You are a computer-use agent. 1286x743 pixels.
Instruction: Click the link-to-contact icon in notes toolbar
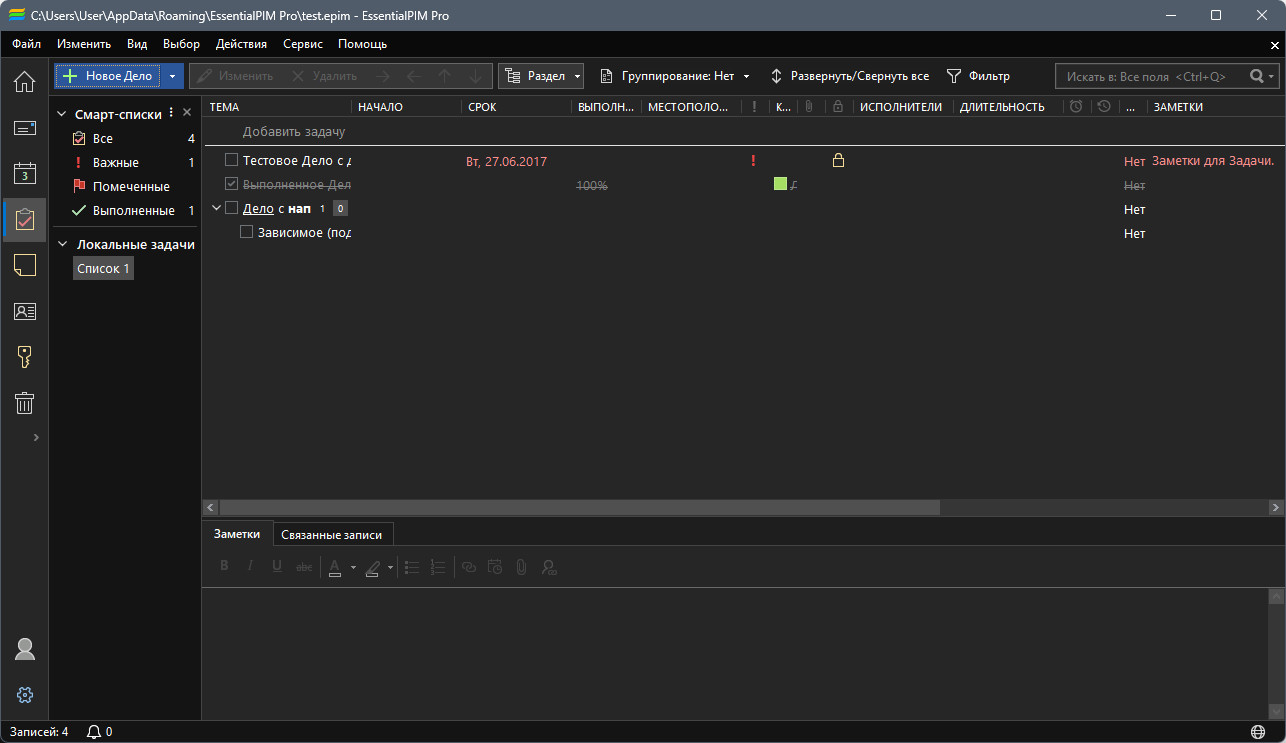click(548, 567)
